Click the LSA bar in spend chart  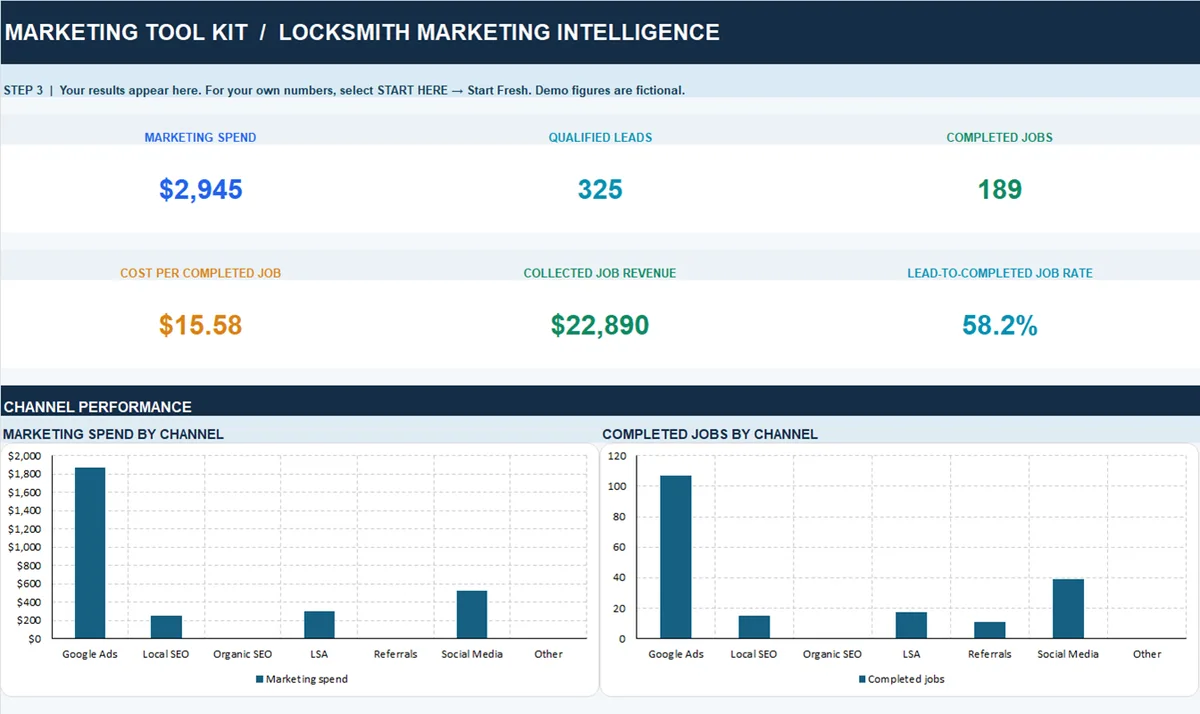319,625
